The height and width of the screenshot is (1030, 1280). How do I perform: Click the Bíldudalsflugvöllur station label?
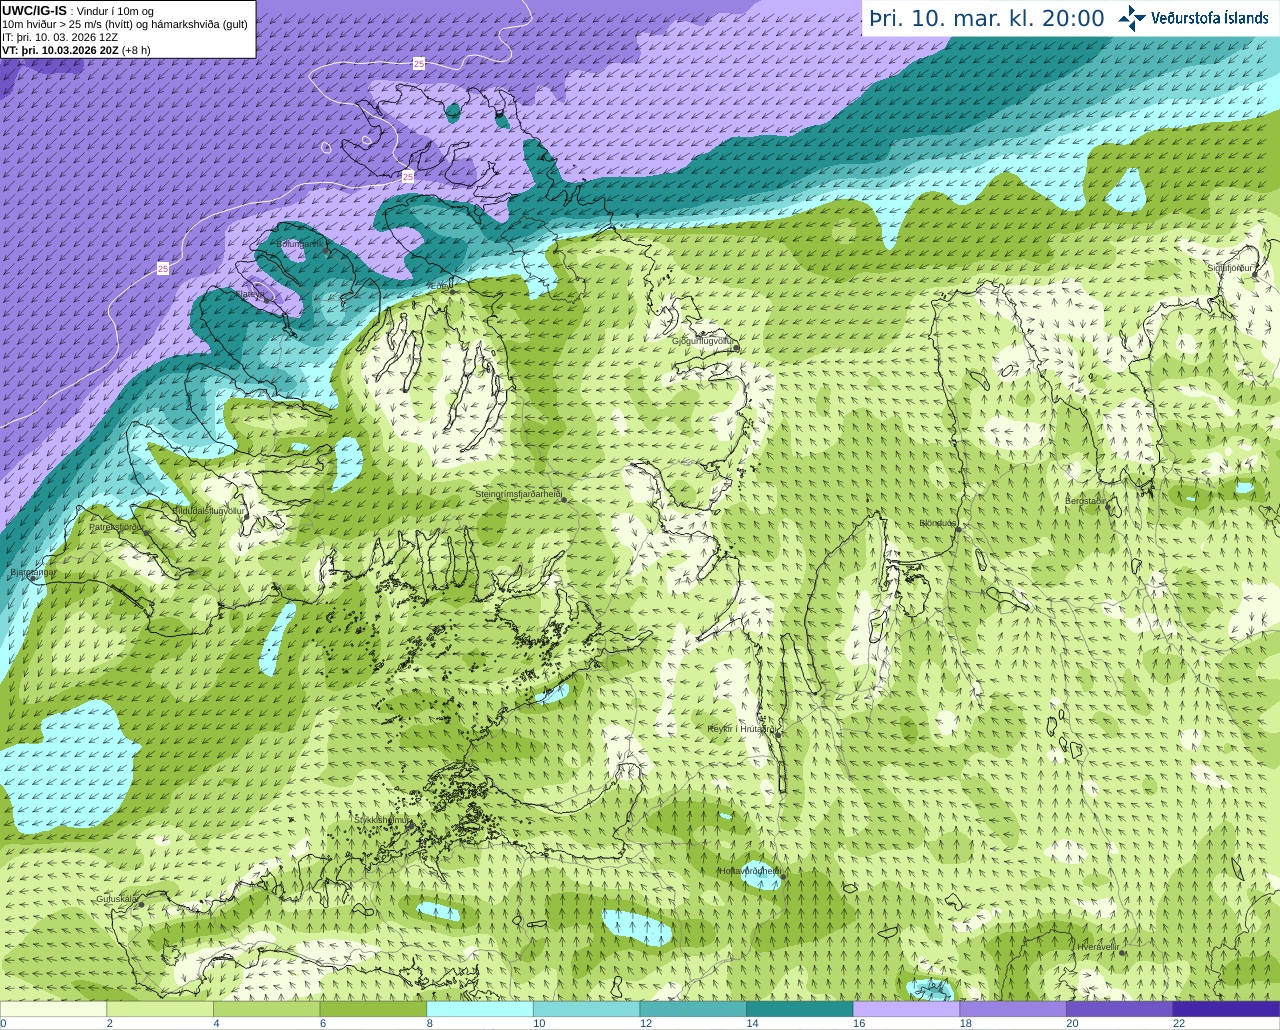click(208, 510)
